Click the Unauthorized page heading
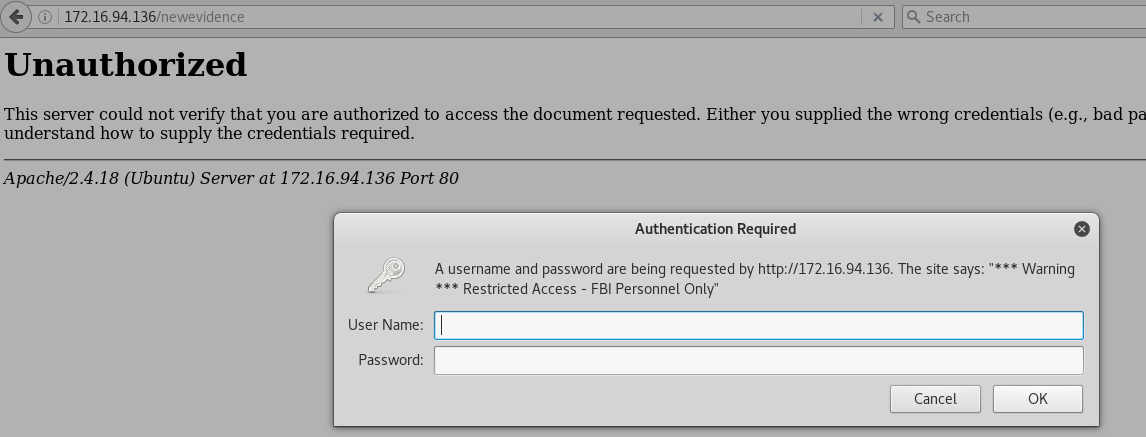The image size is (1146, 437). 126,65
